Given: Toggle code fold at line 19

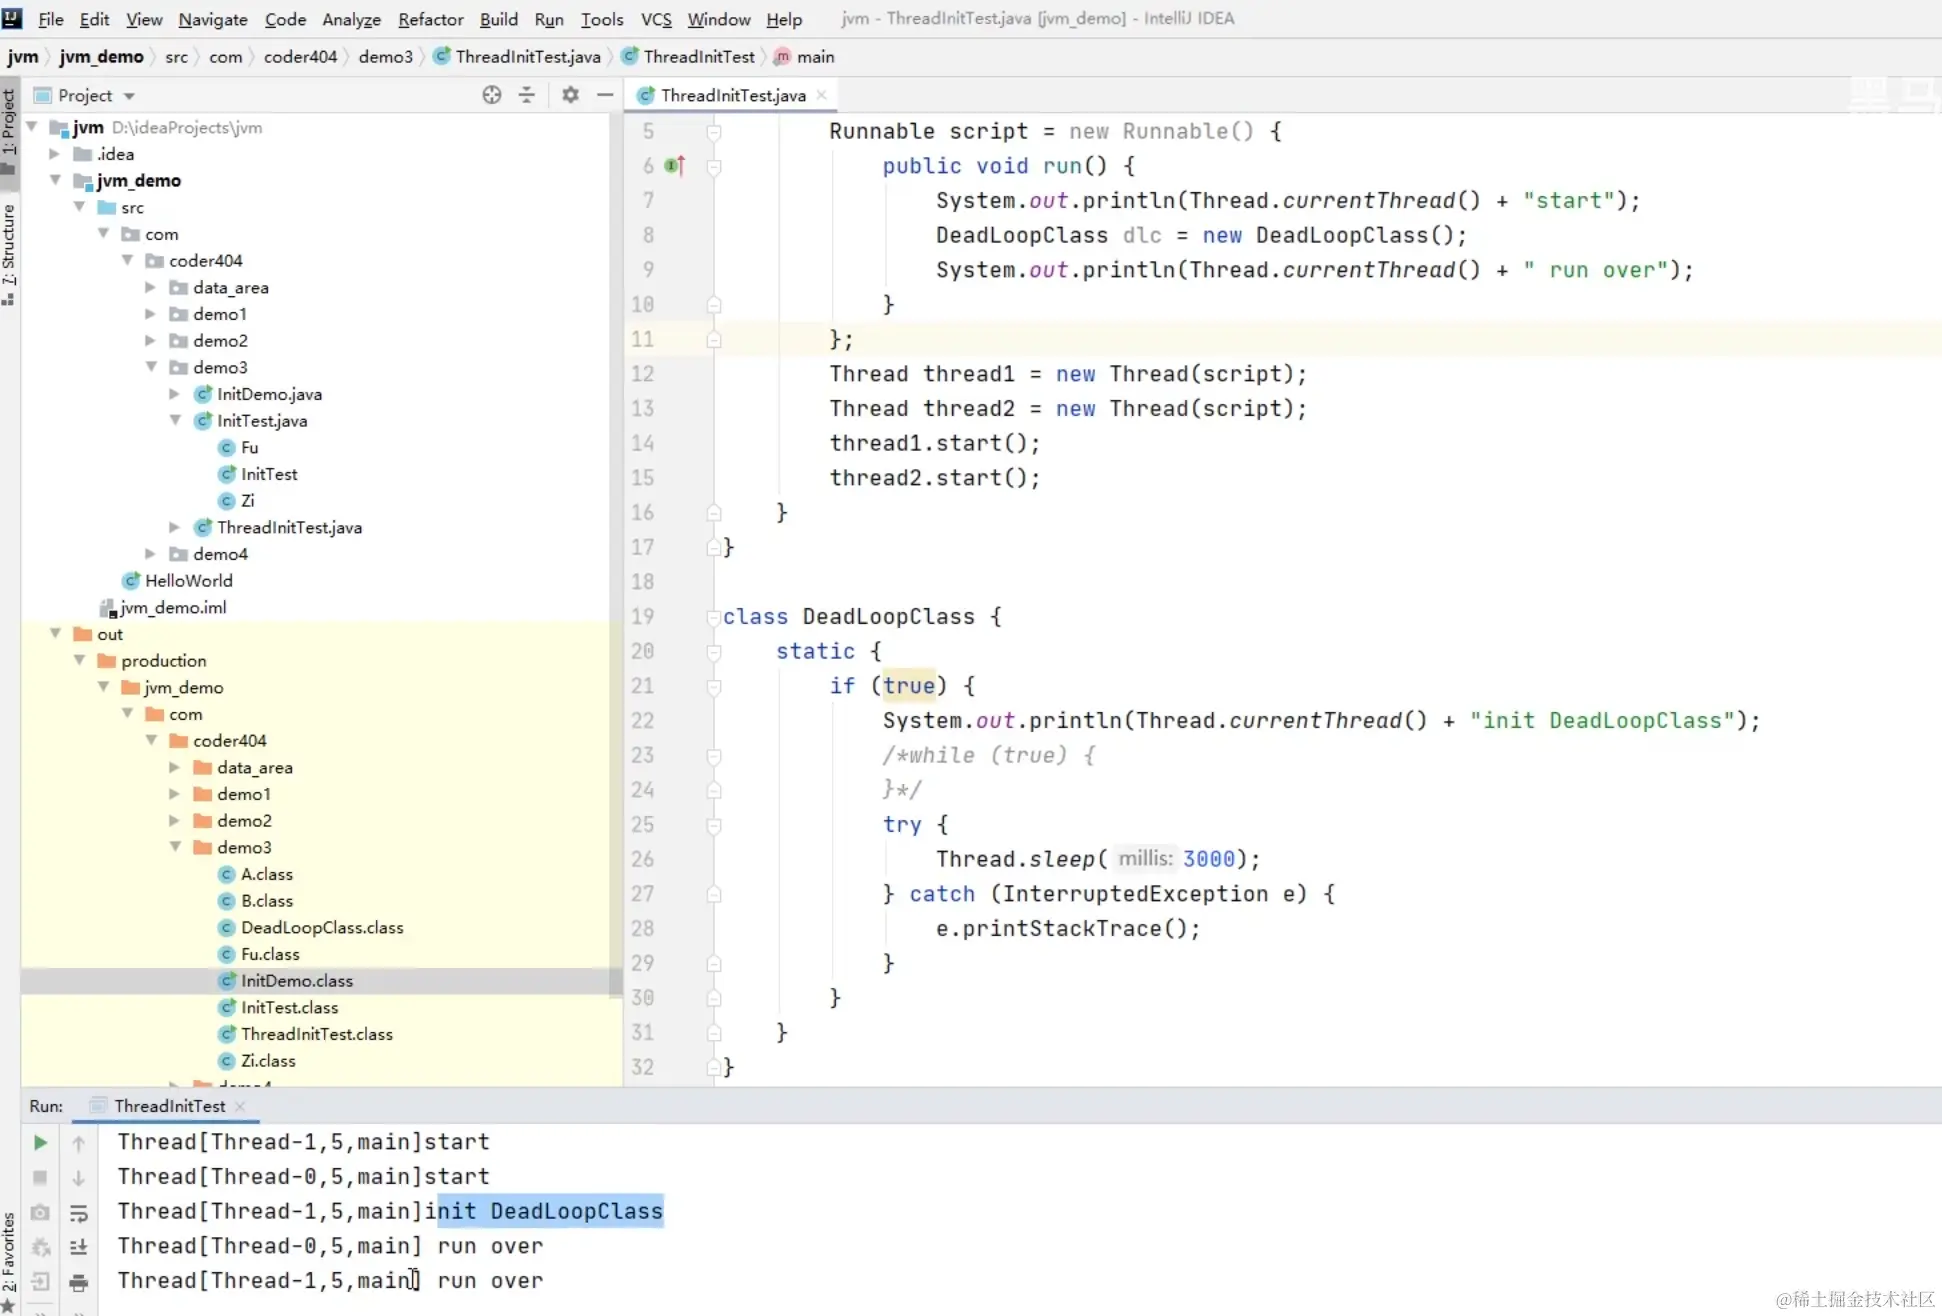Looking at the screenshot, I should pos(713,617).
